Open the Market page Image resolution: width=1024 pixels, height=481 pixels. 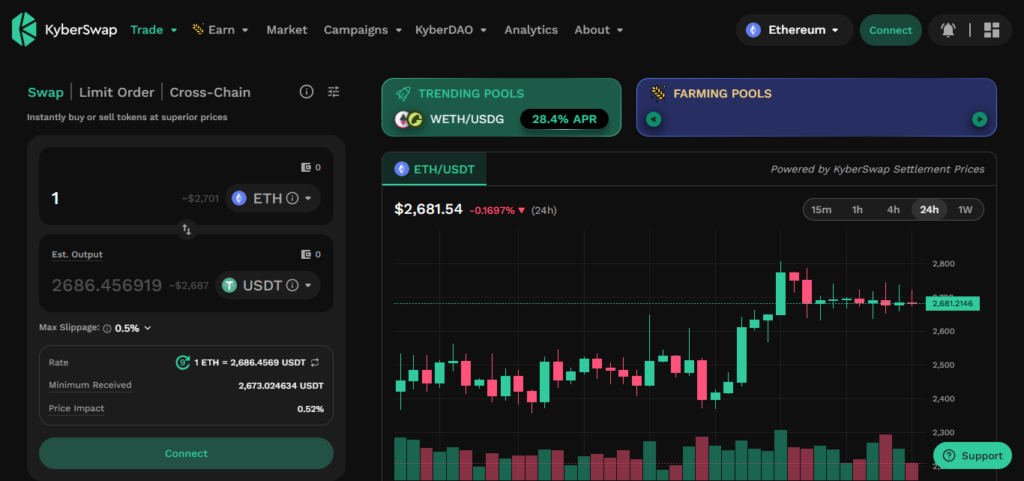(287, 30)
